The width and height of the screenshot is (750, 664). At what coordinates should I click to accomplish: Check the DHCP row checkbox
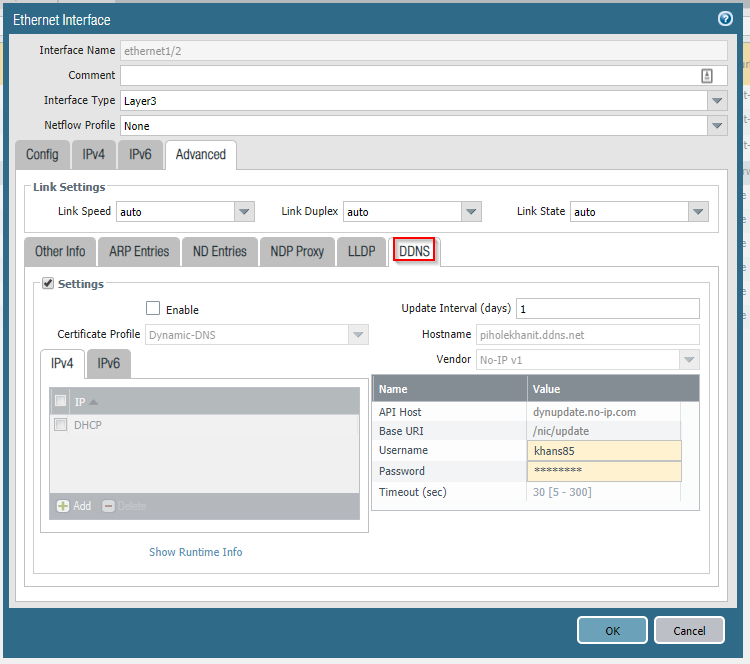(61, 425)
